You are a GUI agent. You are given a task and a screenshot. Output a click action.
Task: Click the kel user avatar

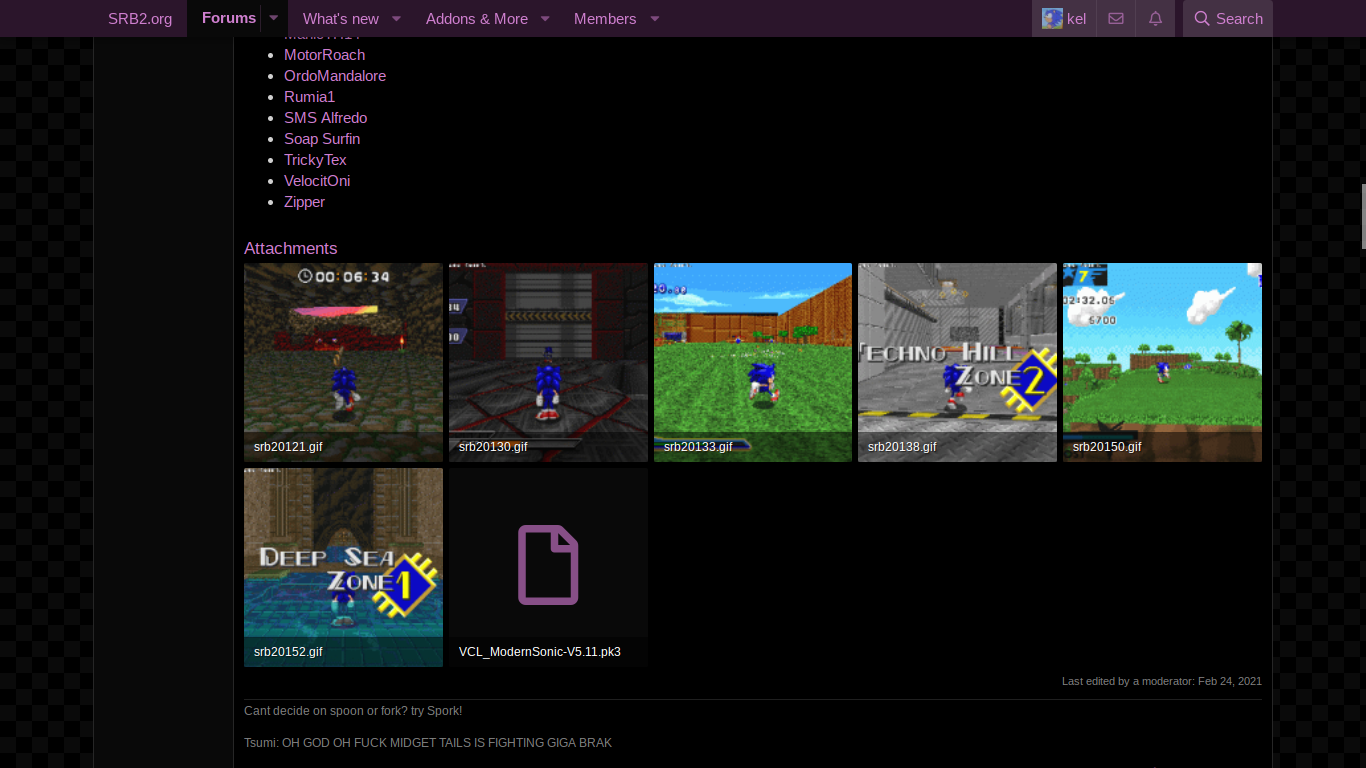tap(1052, 19)
